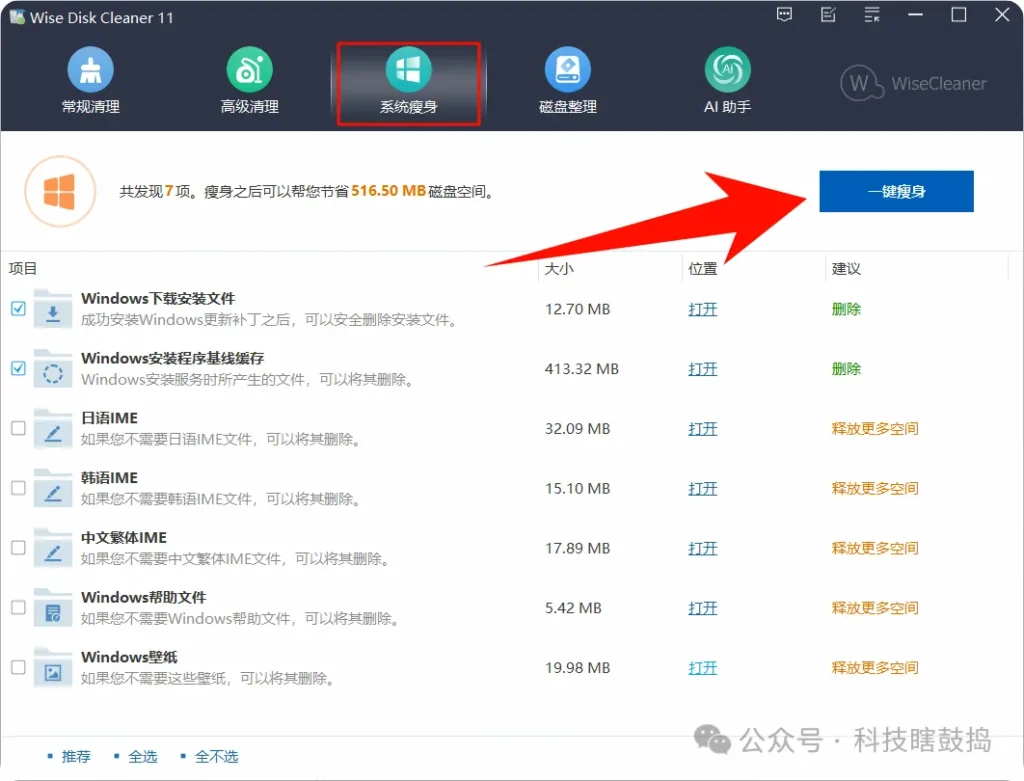The width and height of the screenshot is (1024, 781).
Task: Click the 12.70 MB size value
Action: point(578,309)
